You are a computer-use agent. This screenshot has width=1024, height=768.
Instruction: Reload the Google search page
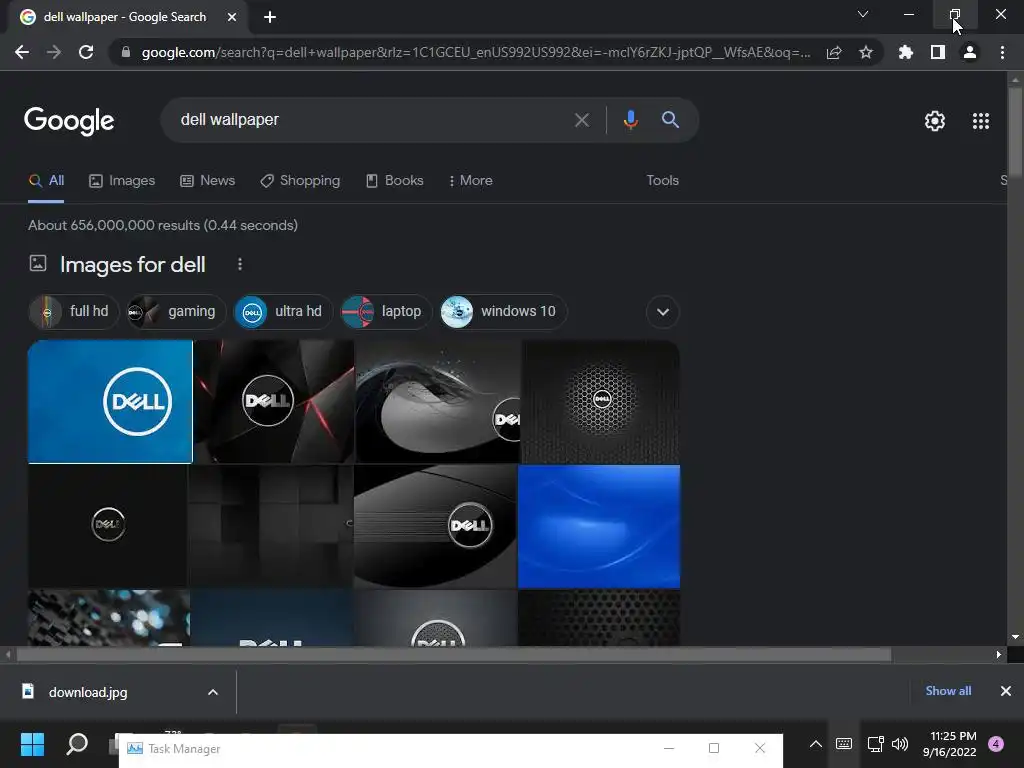coord(86,52)
